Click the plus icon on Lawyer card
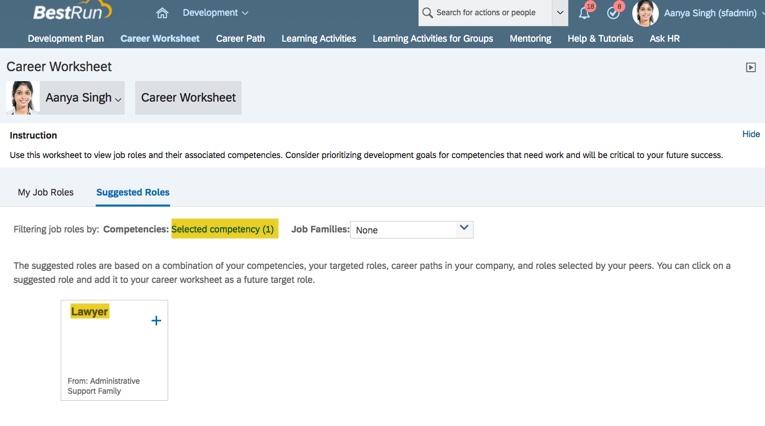This screenshot has width=765, height=426. pyautogui.click(x=156, y=321)
